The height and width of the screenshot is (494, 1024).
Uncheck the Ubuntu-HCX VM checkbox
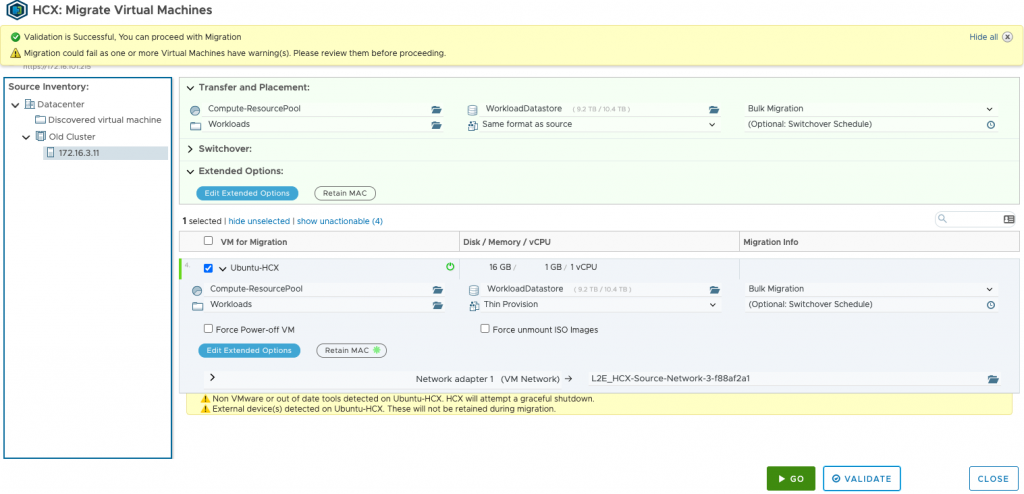208,268
